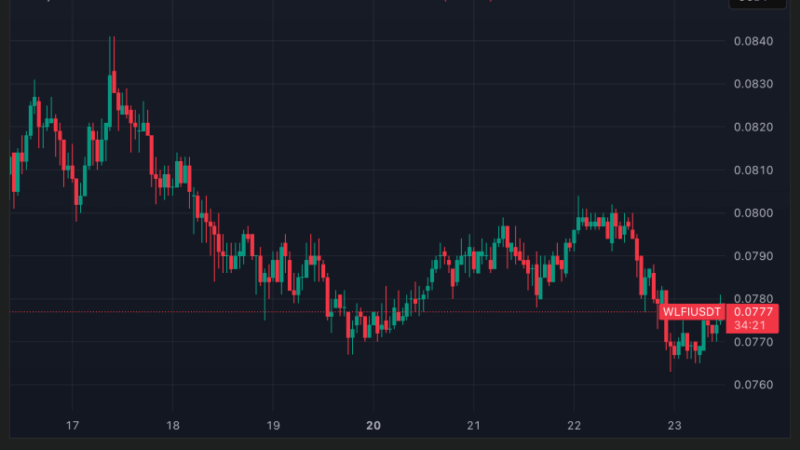
Task: Select date 21 on the time axis
Action: tap(473, 425)
